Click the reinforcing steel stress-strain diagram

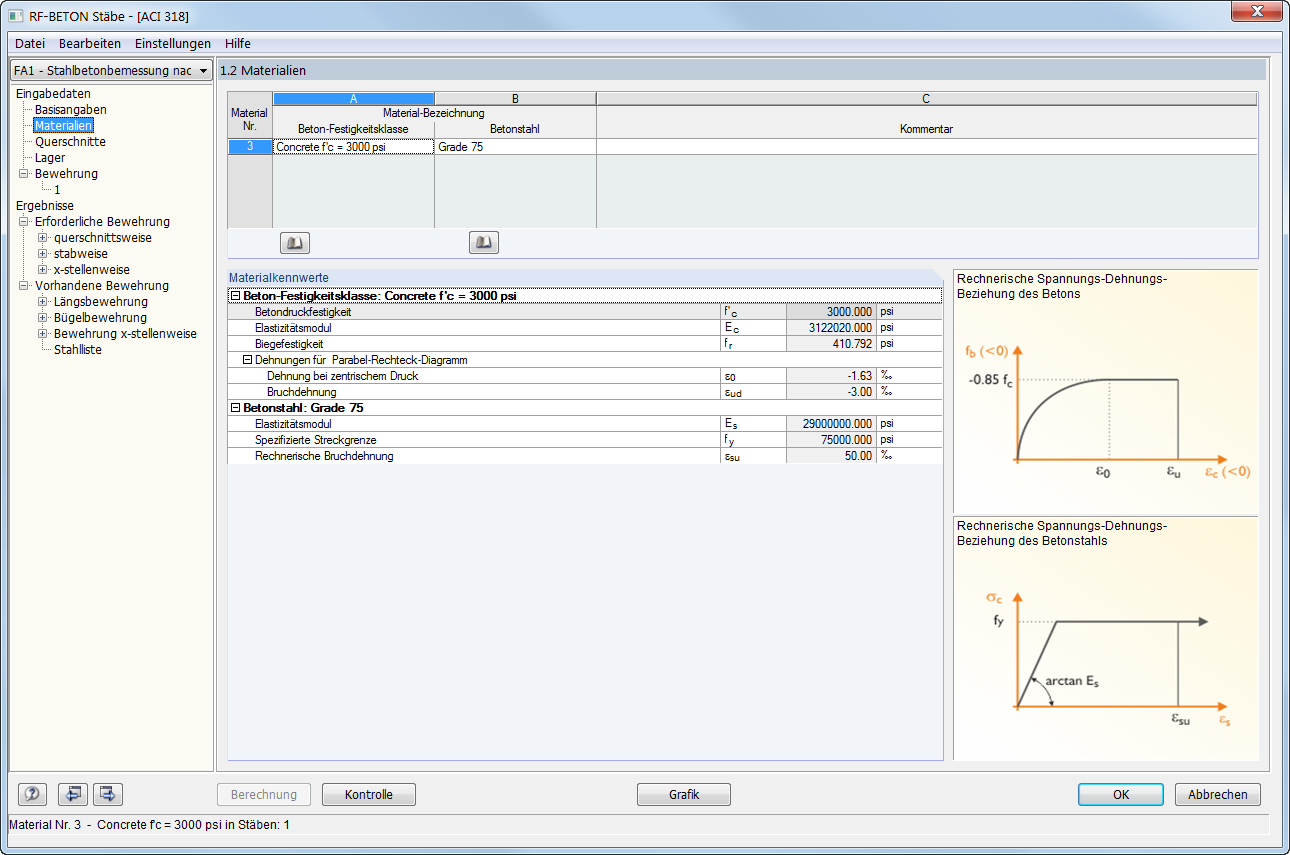click(1105, 638)
